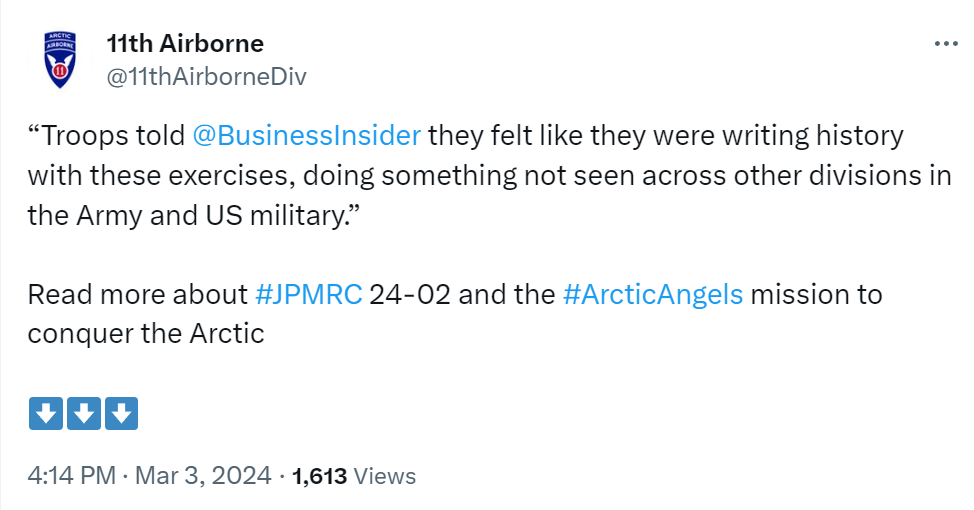Click the "conquer the Arctic" text line
The image size is (974, 510).
pyautogui.click(x=146, y=334)
